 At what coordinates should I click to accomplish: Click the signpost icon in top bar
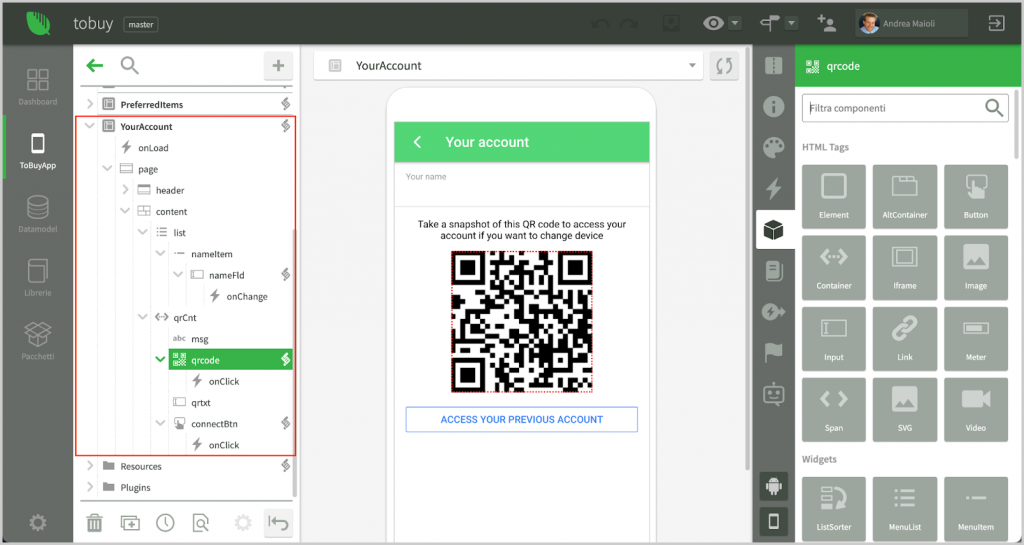[769, 23]
